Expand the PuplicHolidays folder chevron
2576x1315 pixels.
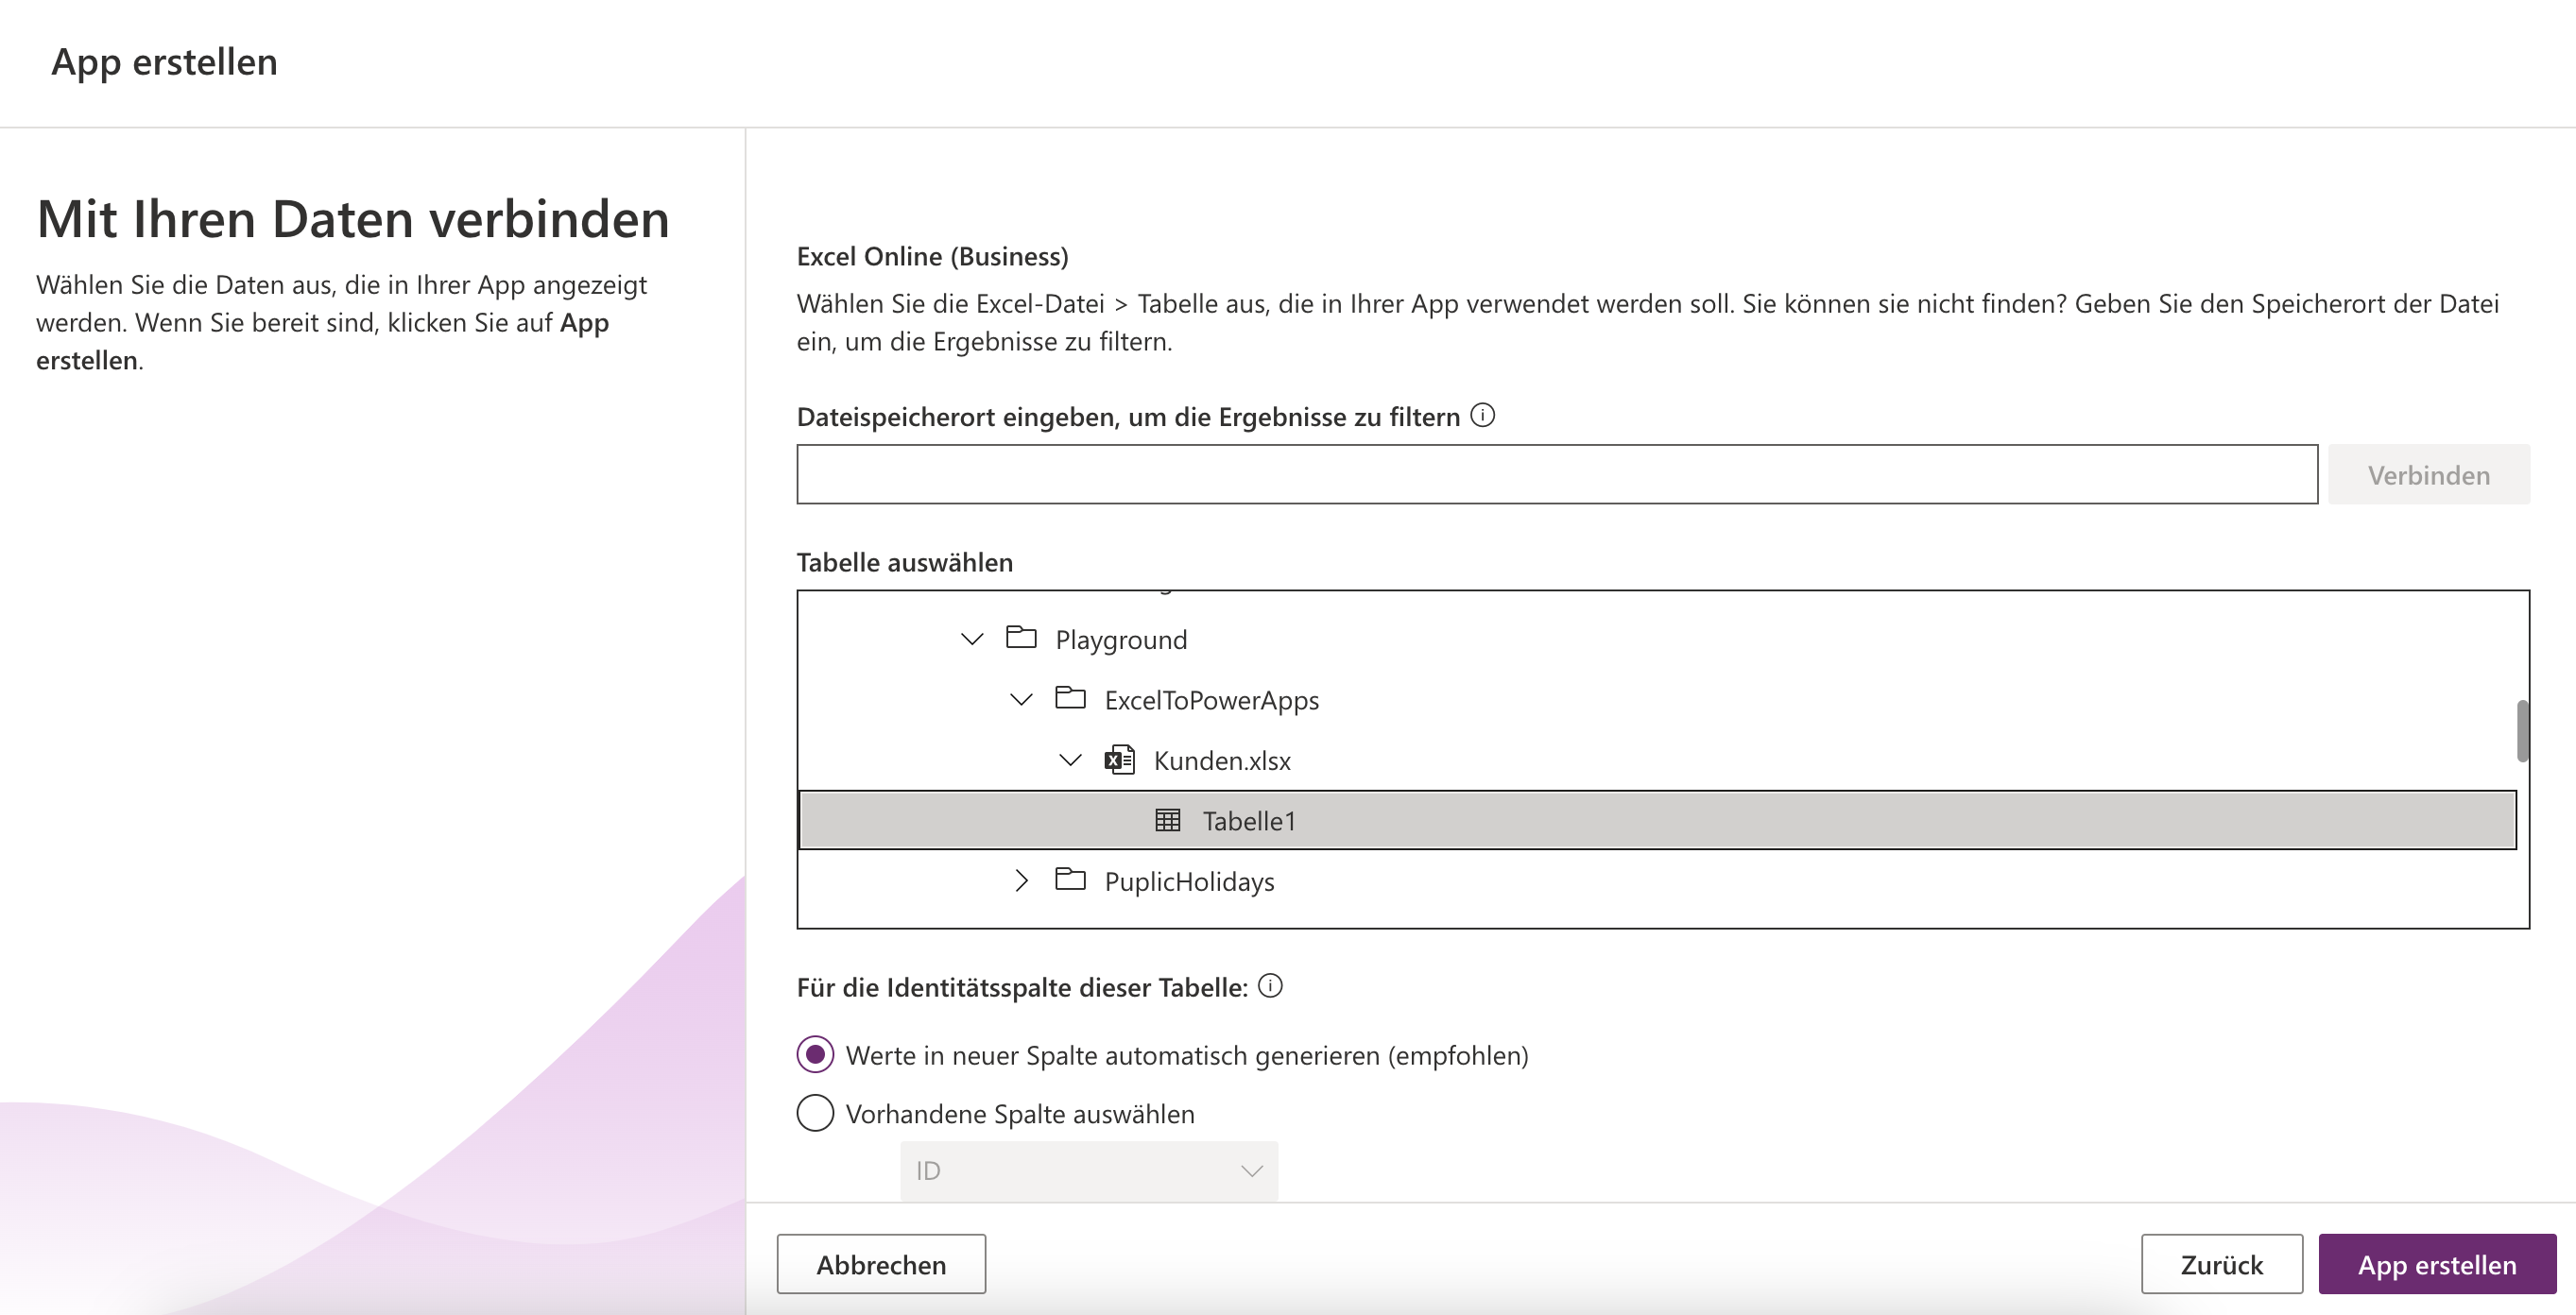coord(1021,880)
